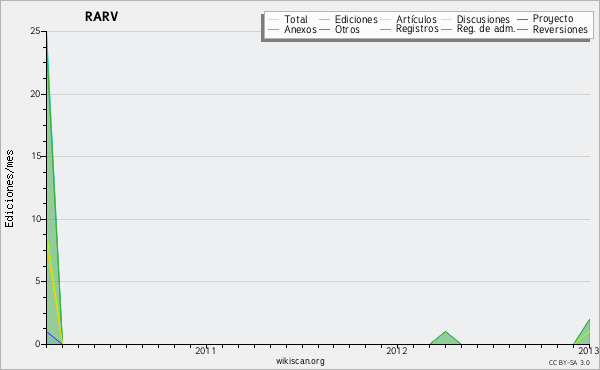Click the 'CC BY-SA 3.0' license text
The image size is (600, 370).
tap(569, 363)
